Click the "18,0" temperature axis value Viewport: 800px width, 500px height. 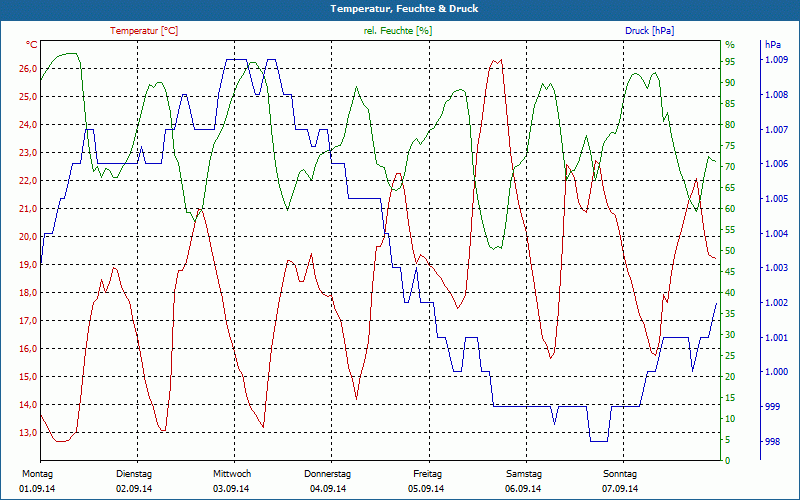(x=28, y=293)
